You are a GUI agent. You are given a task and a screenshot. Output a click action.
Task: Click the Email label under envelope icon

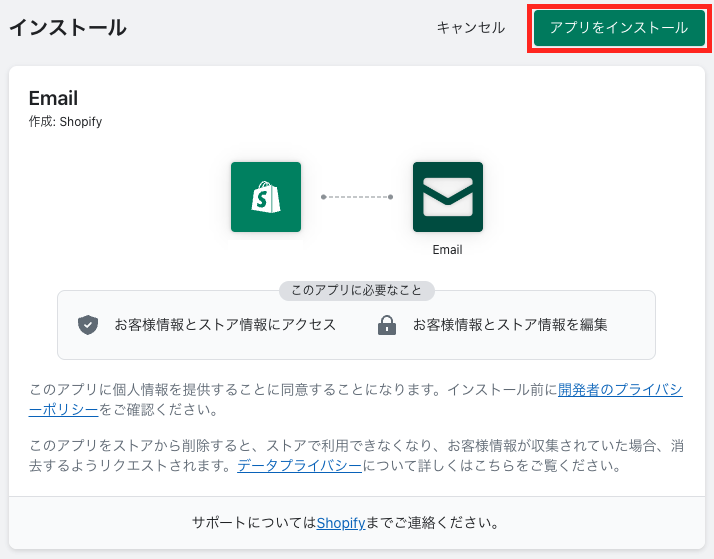[447, 250]
